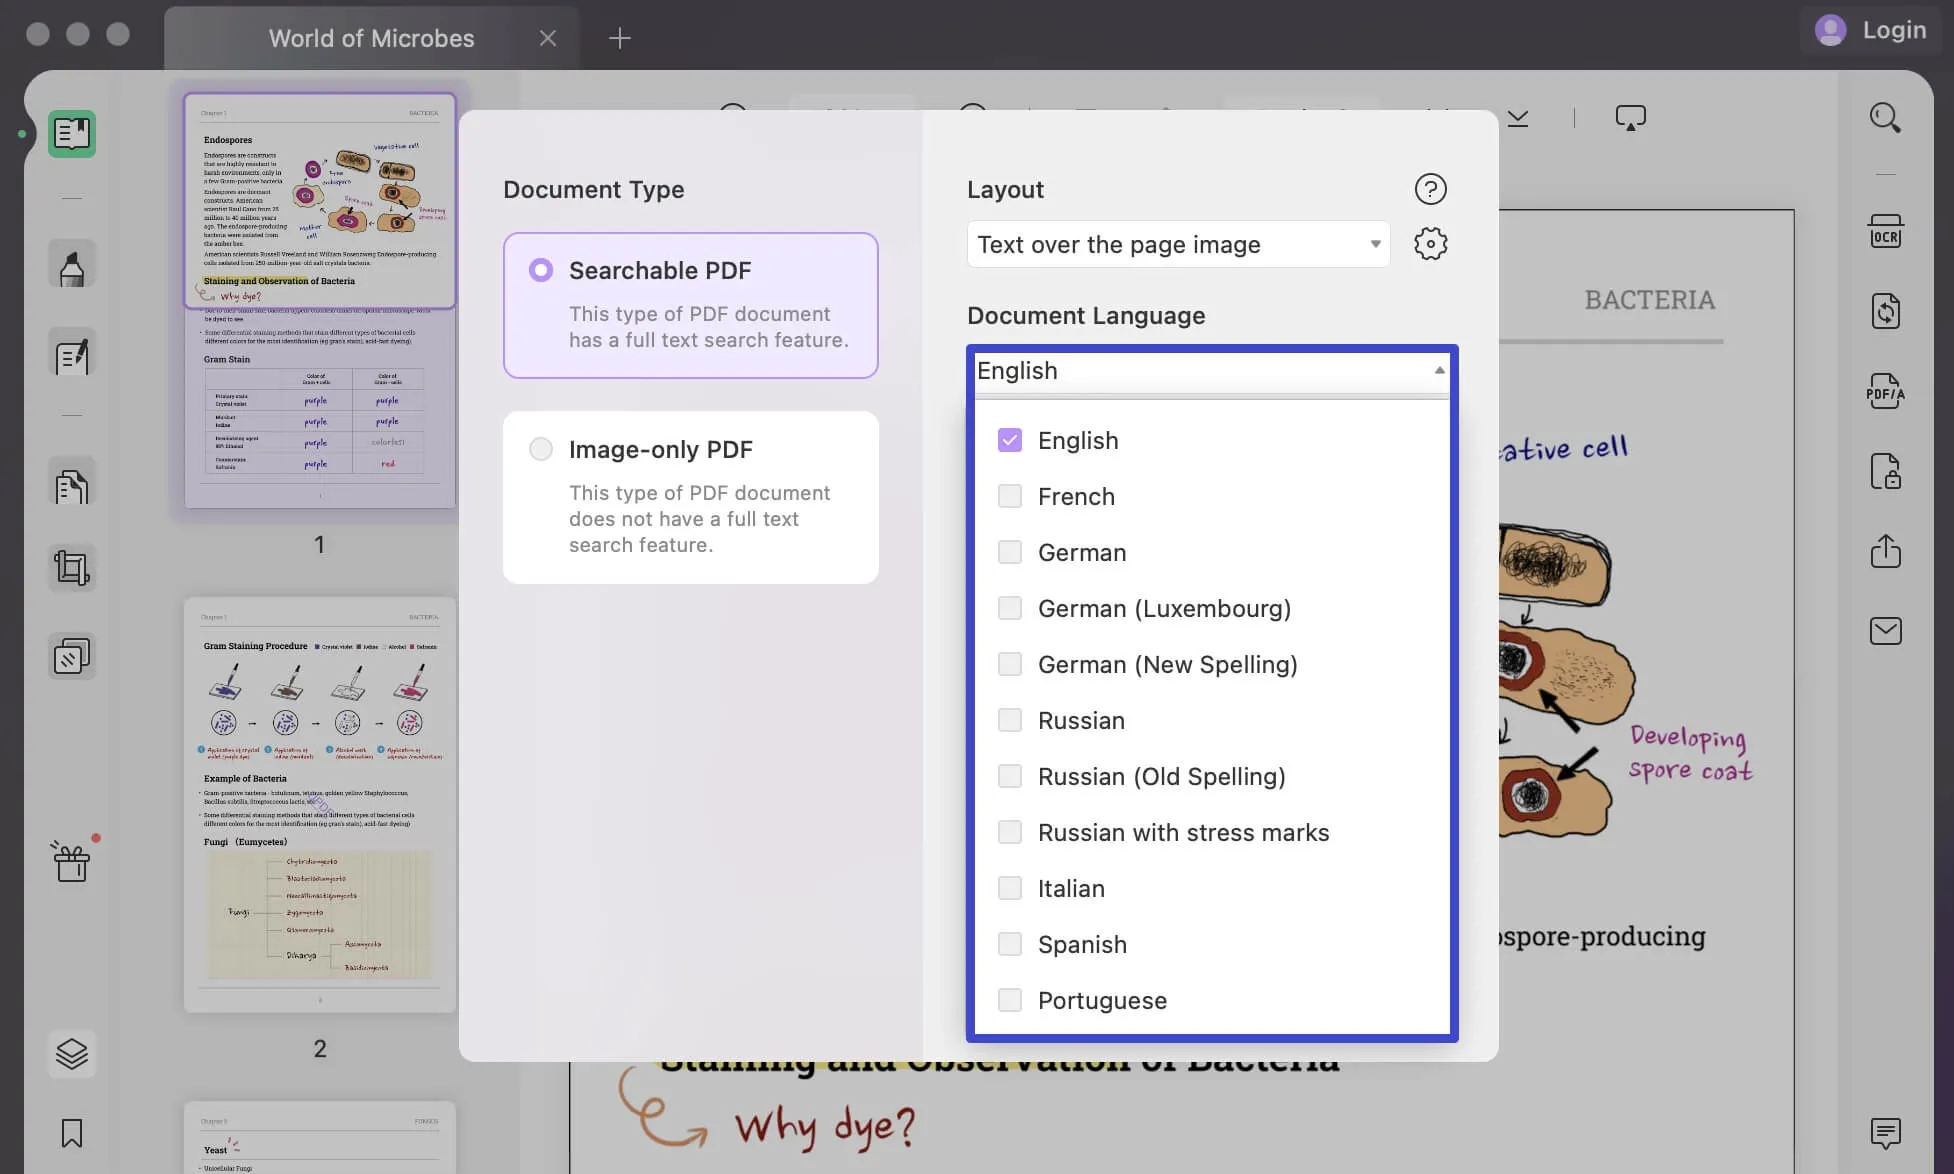Viewport: 1954px width, 1174px height.
Task: Click the Spanish language checkbox
Action: coord(1010,944)
